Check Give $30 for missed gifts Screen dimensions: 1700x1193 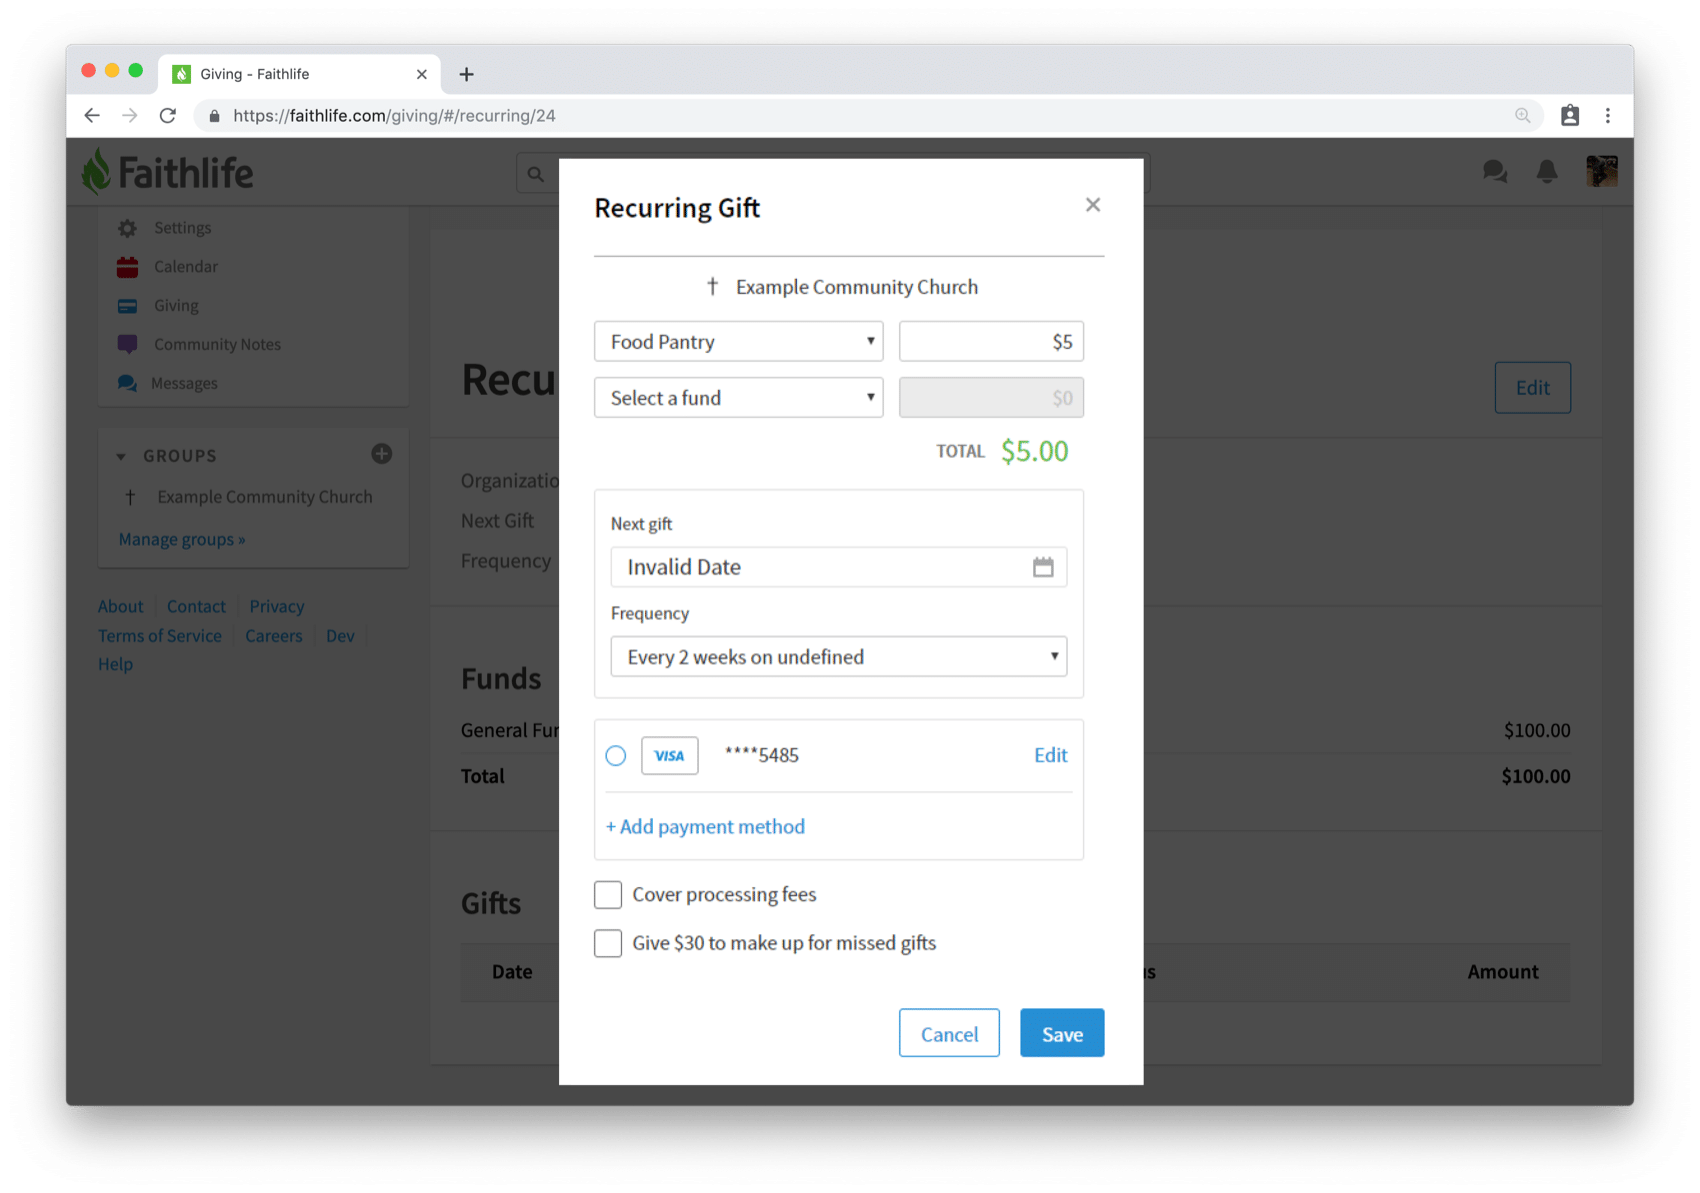coord(608,943)
